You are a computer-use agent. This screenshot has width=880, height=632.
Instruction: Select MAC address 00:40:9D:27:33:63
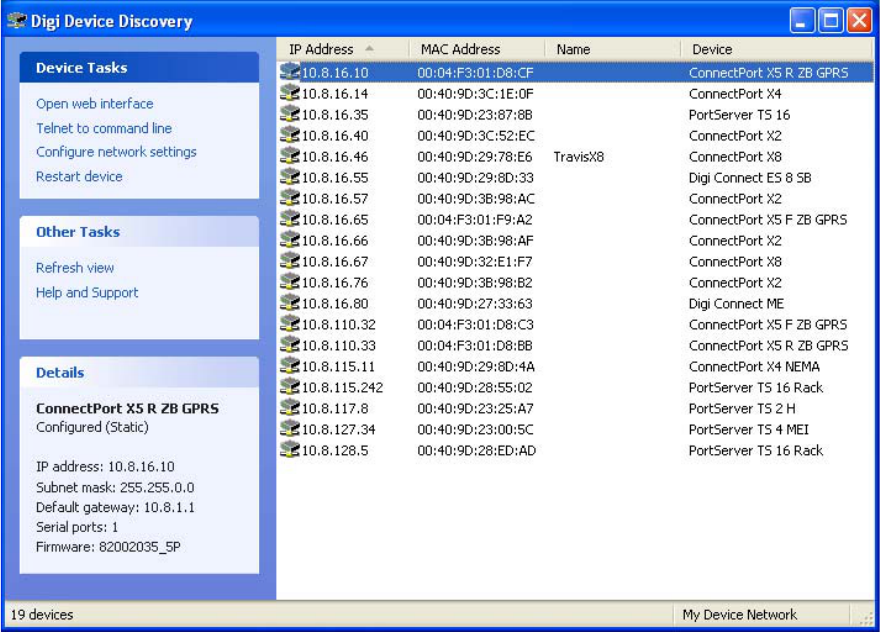coord(475,304)
